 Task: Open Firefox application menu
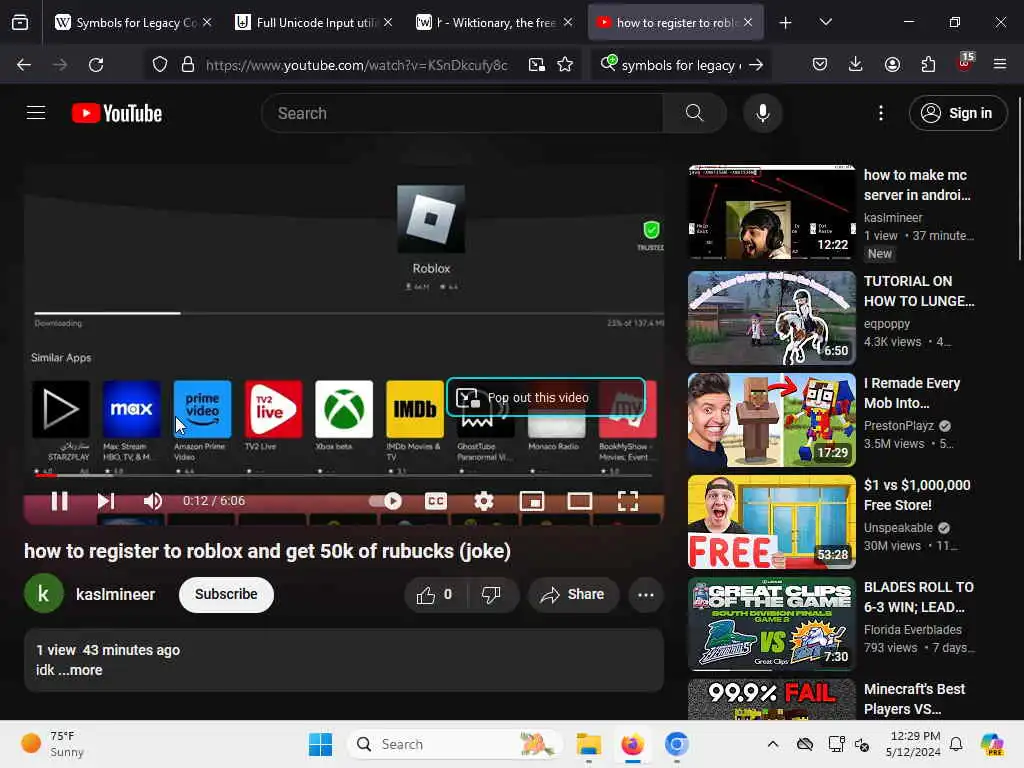pyautogui.click(x=1000, y=64)
